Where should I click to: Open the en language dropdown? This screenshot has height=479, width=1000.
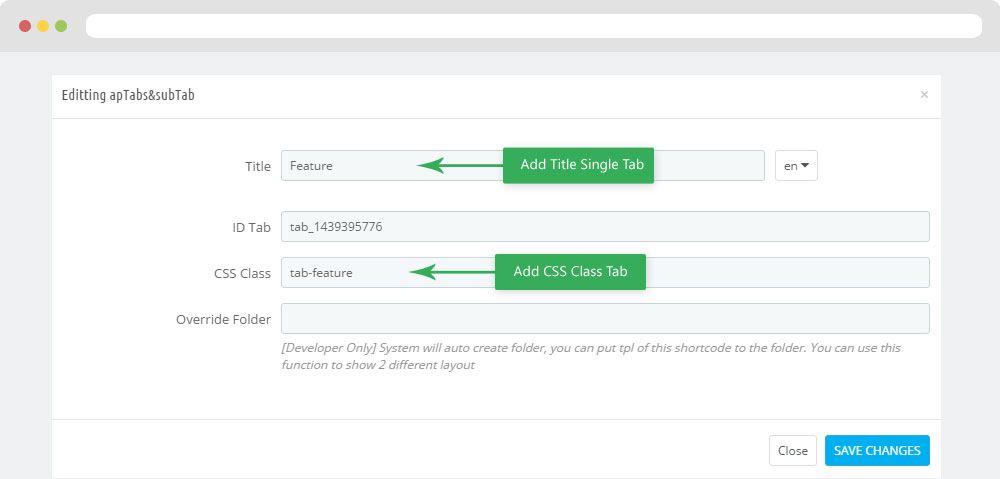coord(796,166)
